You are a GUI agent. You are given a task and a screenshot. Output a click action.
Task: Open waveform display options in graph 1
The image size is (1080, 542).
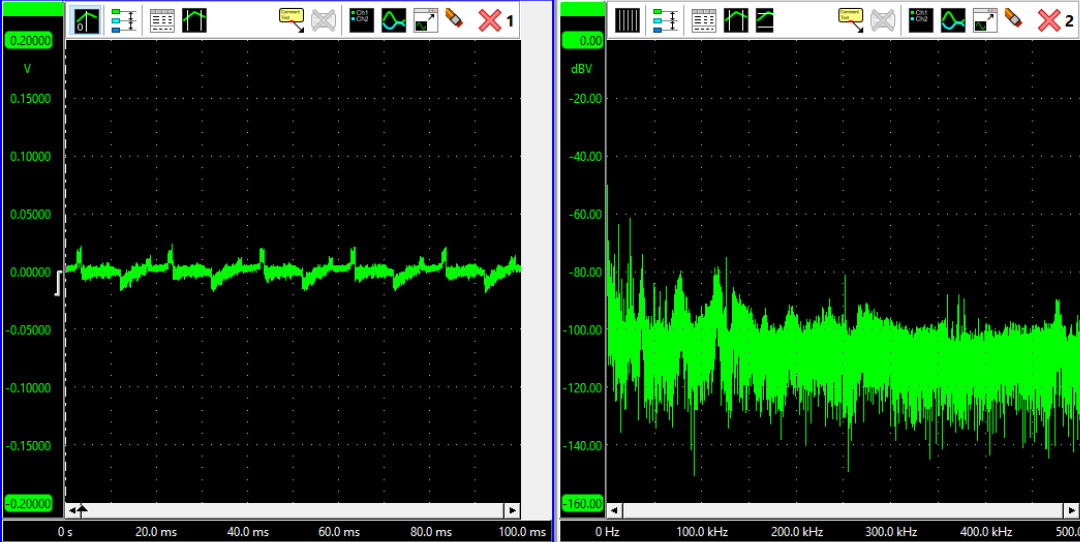click(394, 21)
